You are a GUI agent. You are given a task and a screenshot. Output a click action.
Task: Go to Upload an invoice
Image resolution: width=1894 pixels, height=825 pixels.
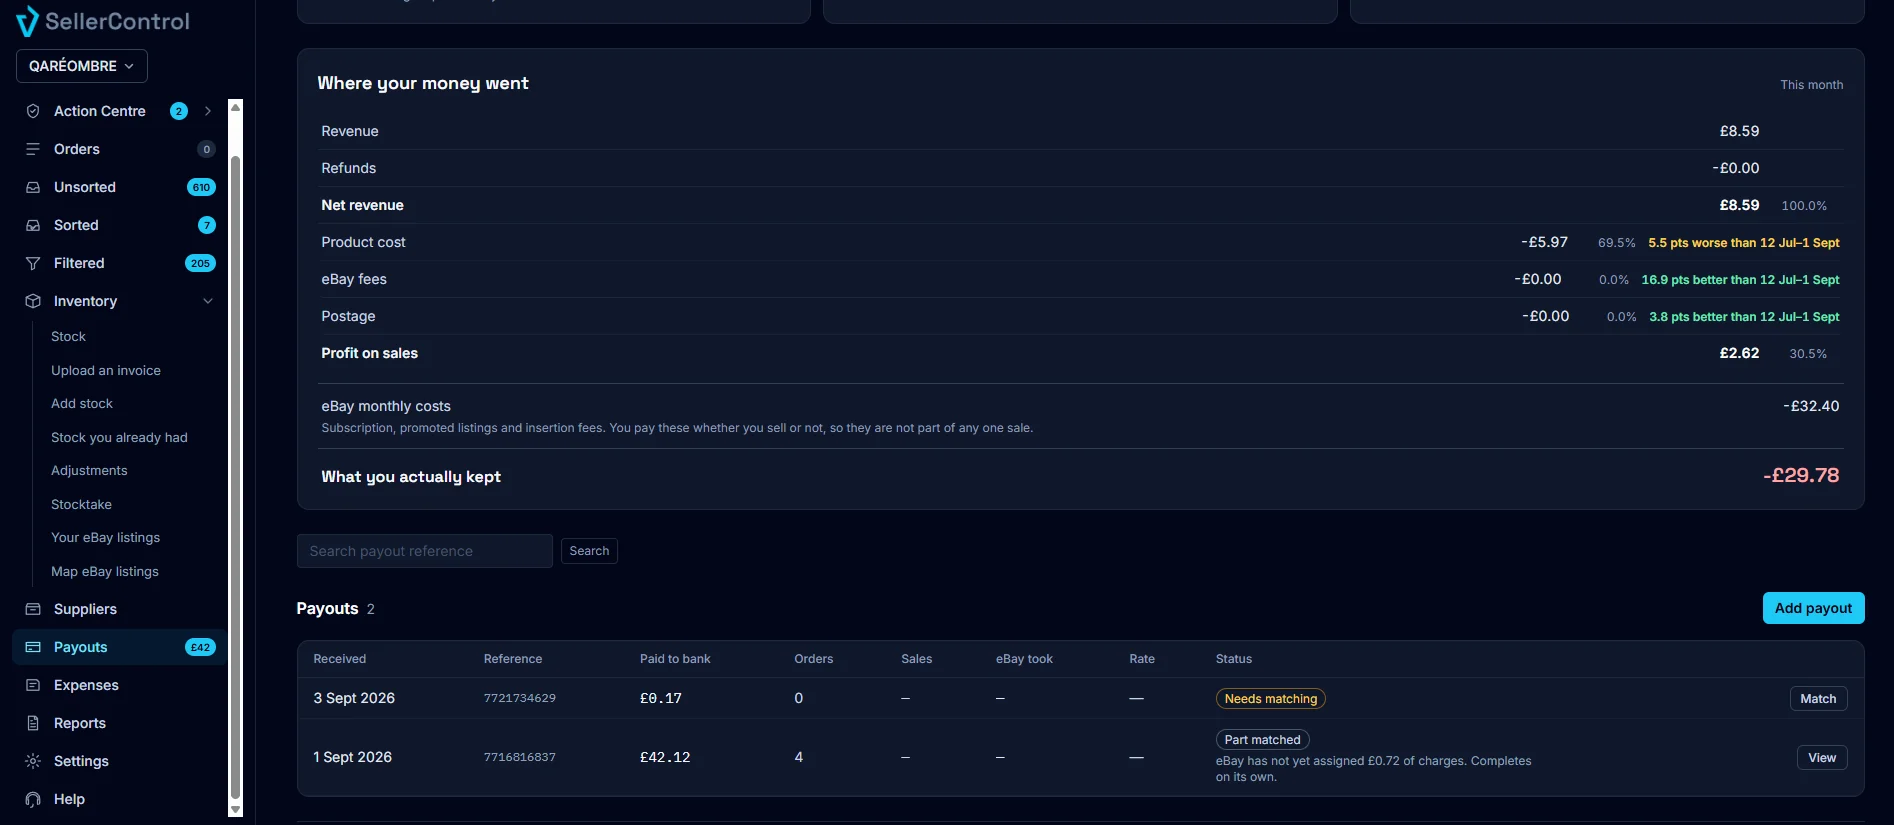(x=106, y=370)
